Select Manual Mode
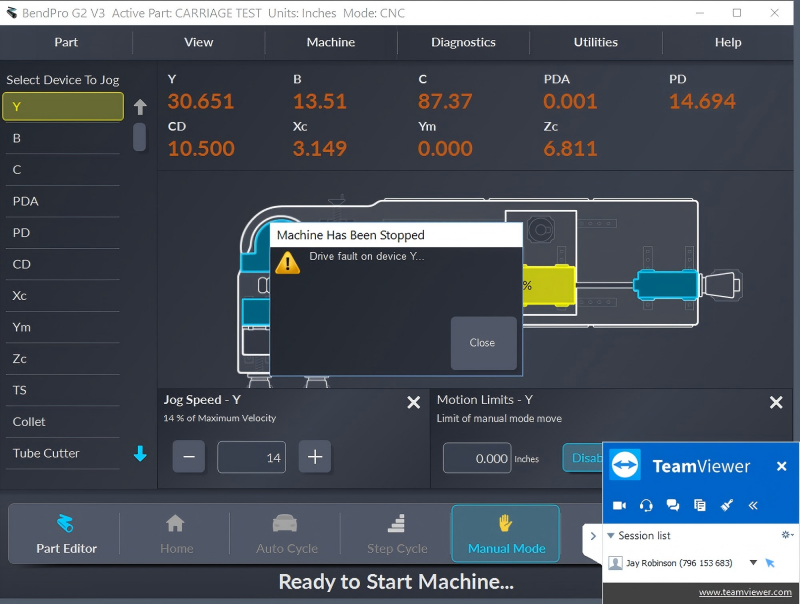The image size is (800, 604). 506,534
